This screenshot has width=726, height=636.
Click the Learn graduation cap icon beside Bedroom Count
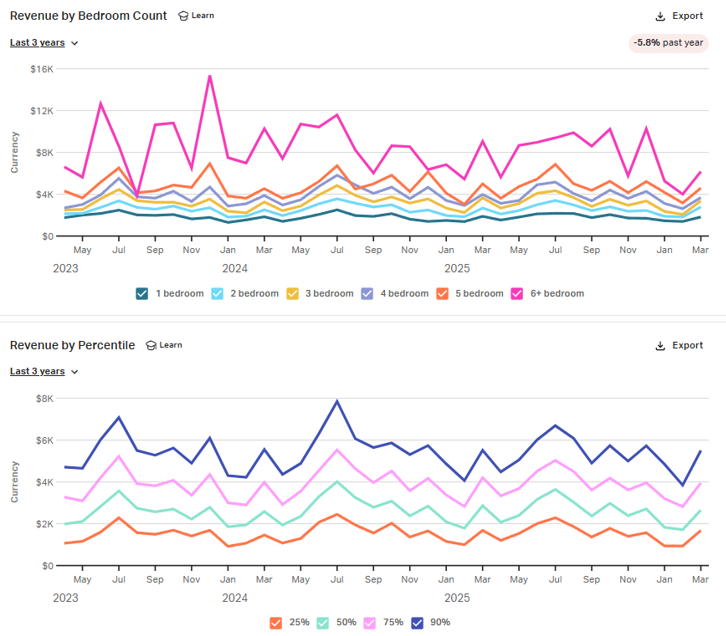[183, 16]
